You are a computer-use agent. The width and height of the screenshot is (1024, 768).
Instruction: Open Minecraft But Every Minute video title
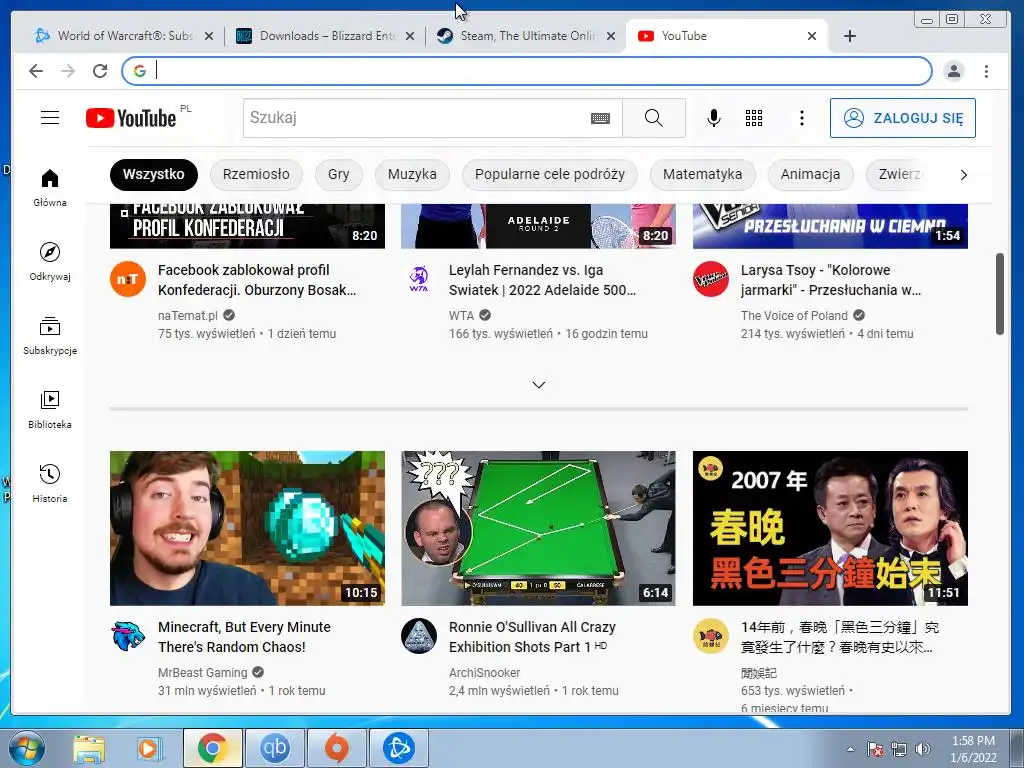(x=244, y=637)
